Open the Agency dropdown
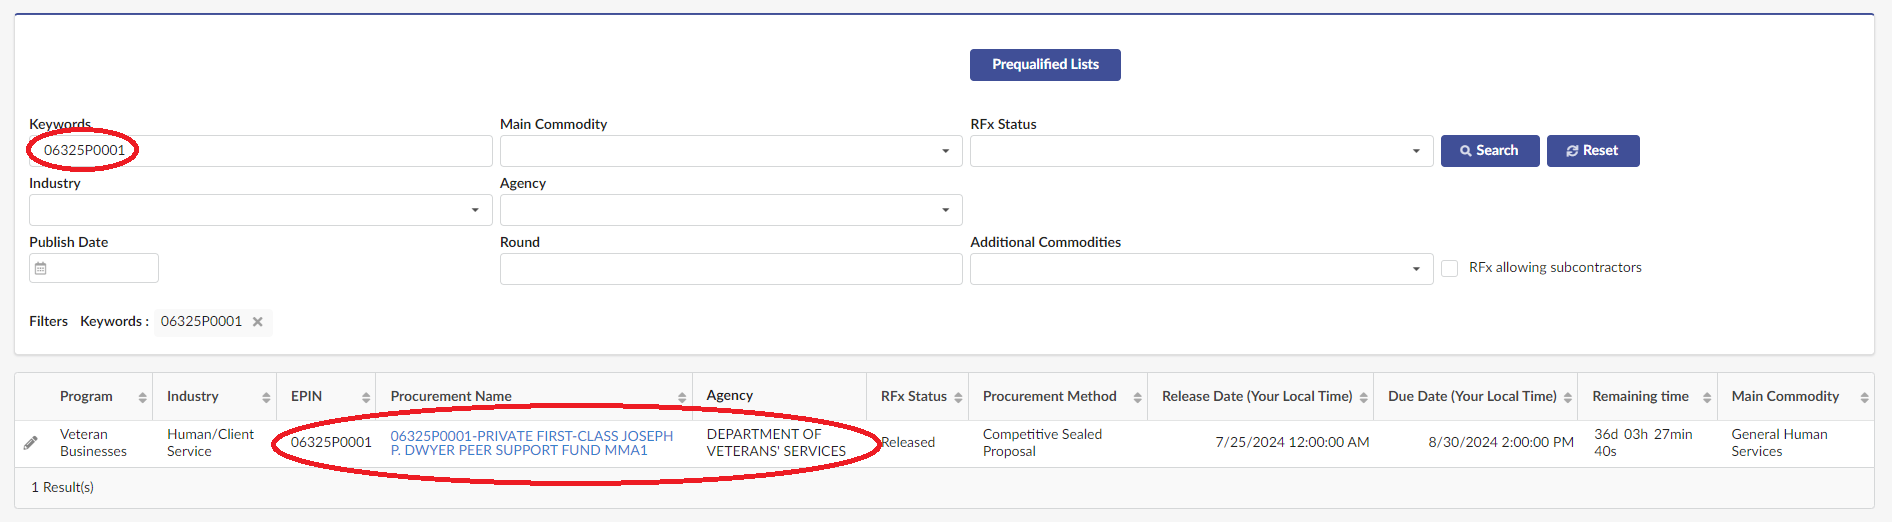The image size is (1892, 522). [x=945, y=210]
